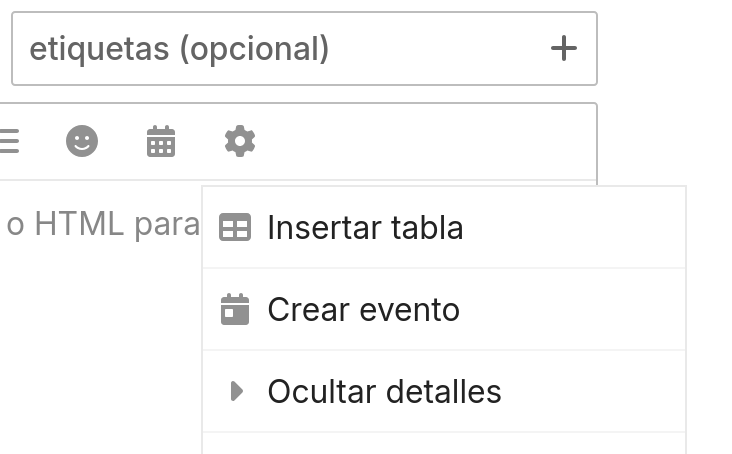
Task: Choose Crear evento from the popup menu
Action: (444, 309)
